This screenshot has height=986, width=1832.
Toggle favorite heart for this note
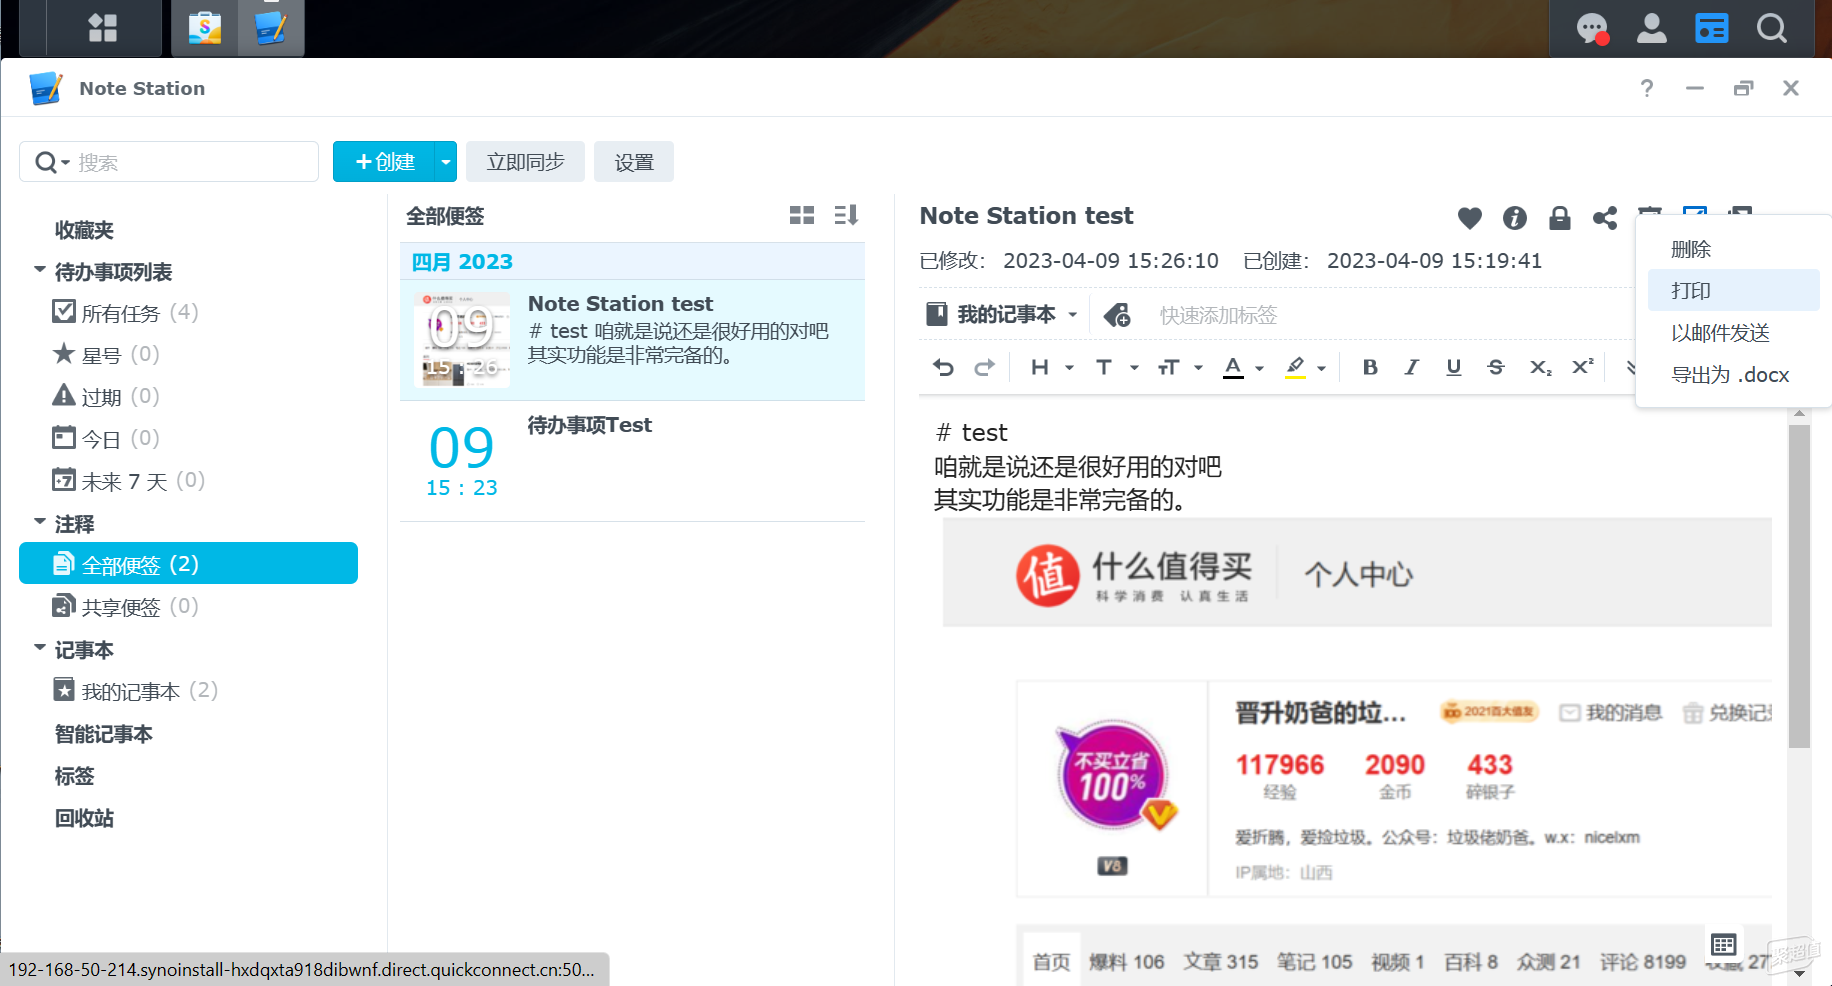click(1470, 218)
